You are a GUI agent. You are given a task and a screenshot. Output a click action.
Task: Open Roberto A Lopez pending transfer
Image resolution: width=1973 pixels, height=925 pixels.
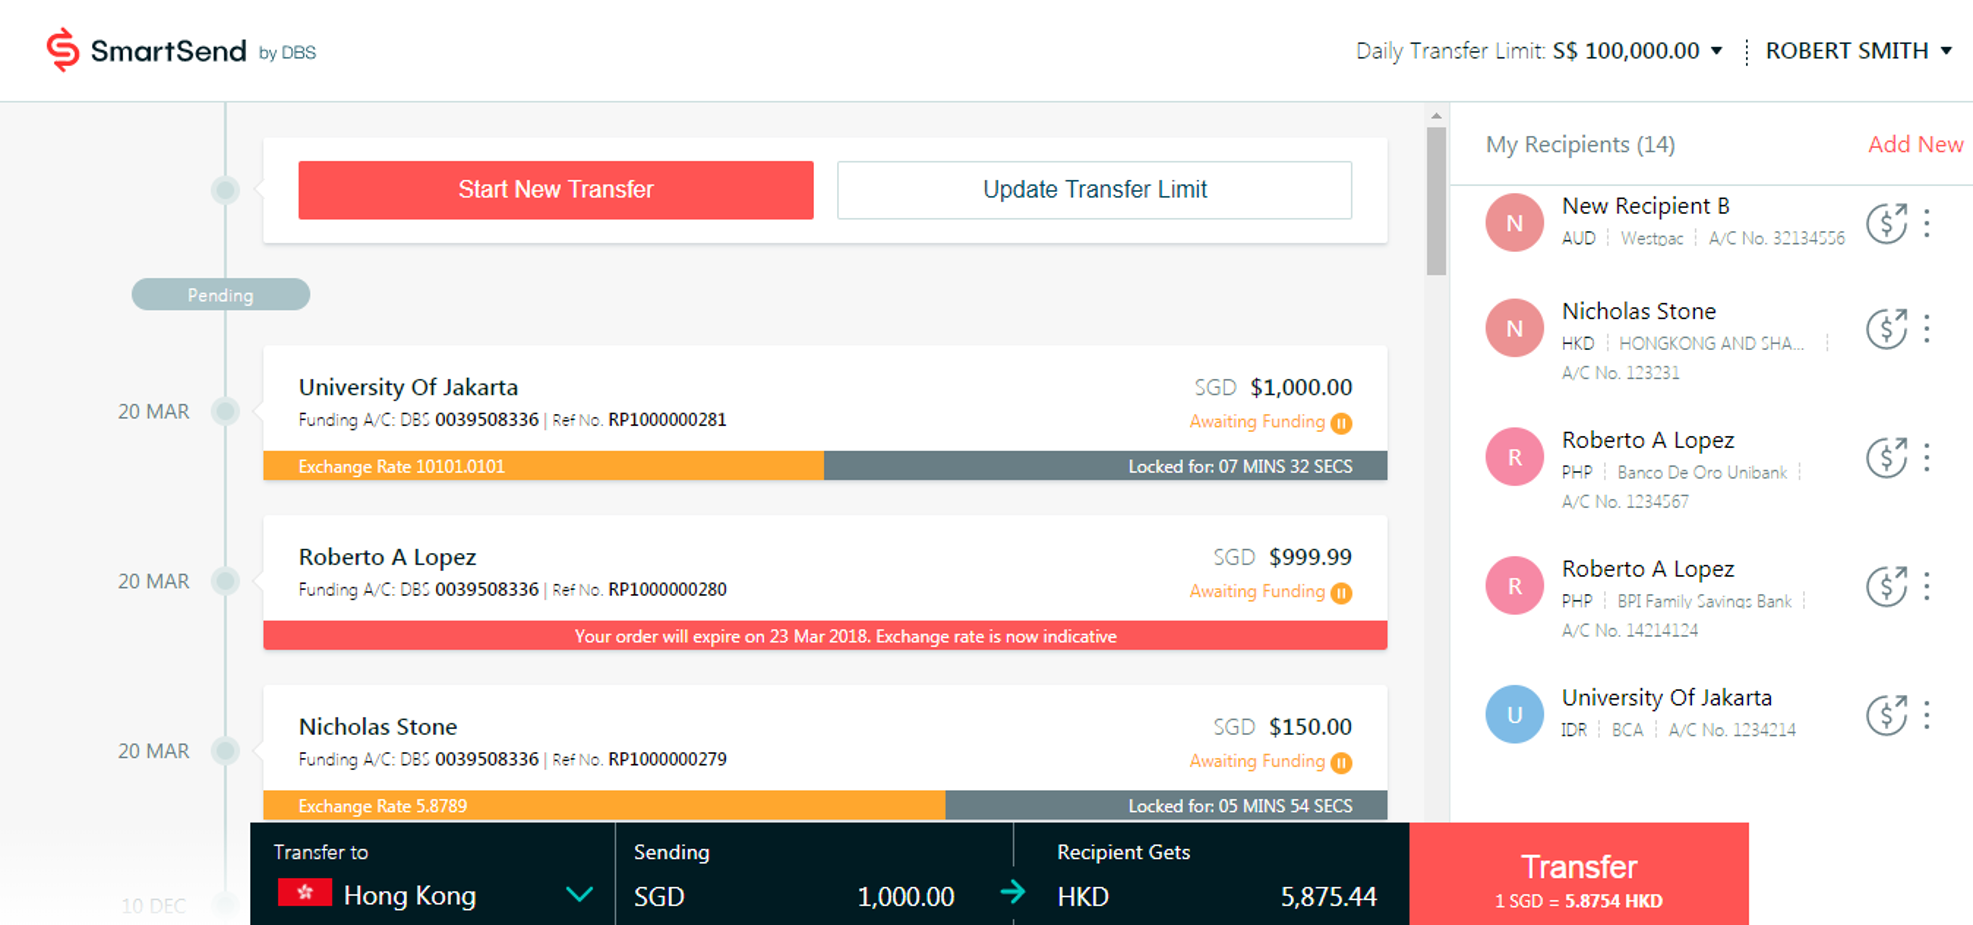(825, 582)
